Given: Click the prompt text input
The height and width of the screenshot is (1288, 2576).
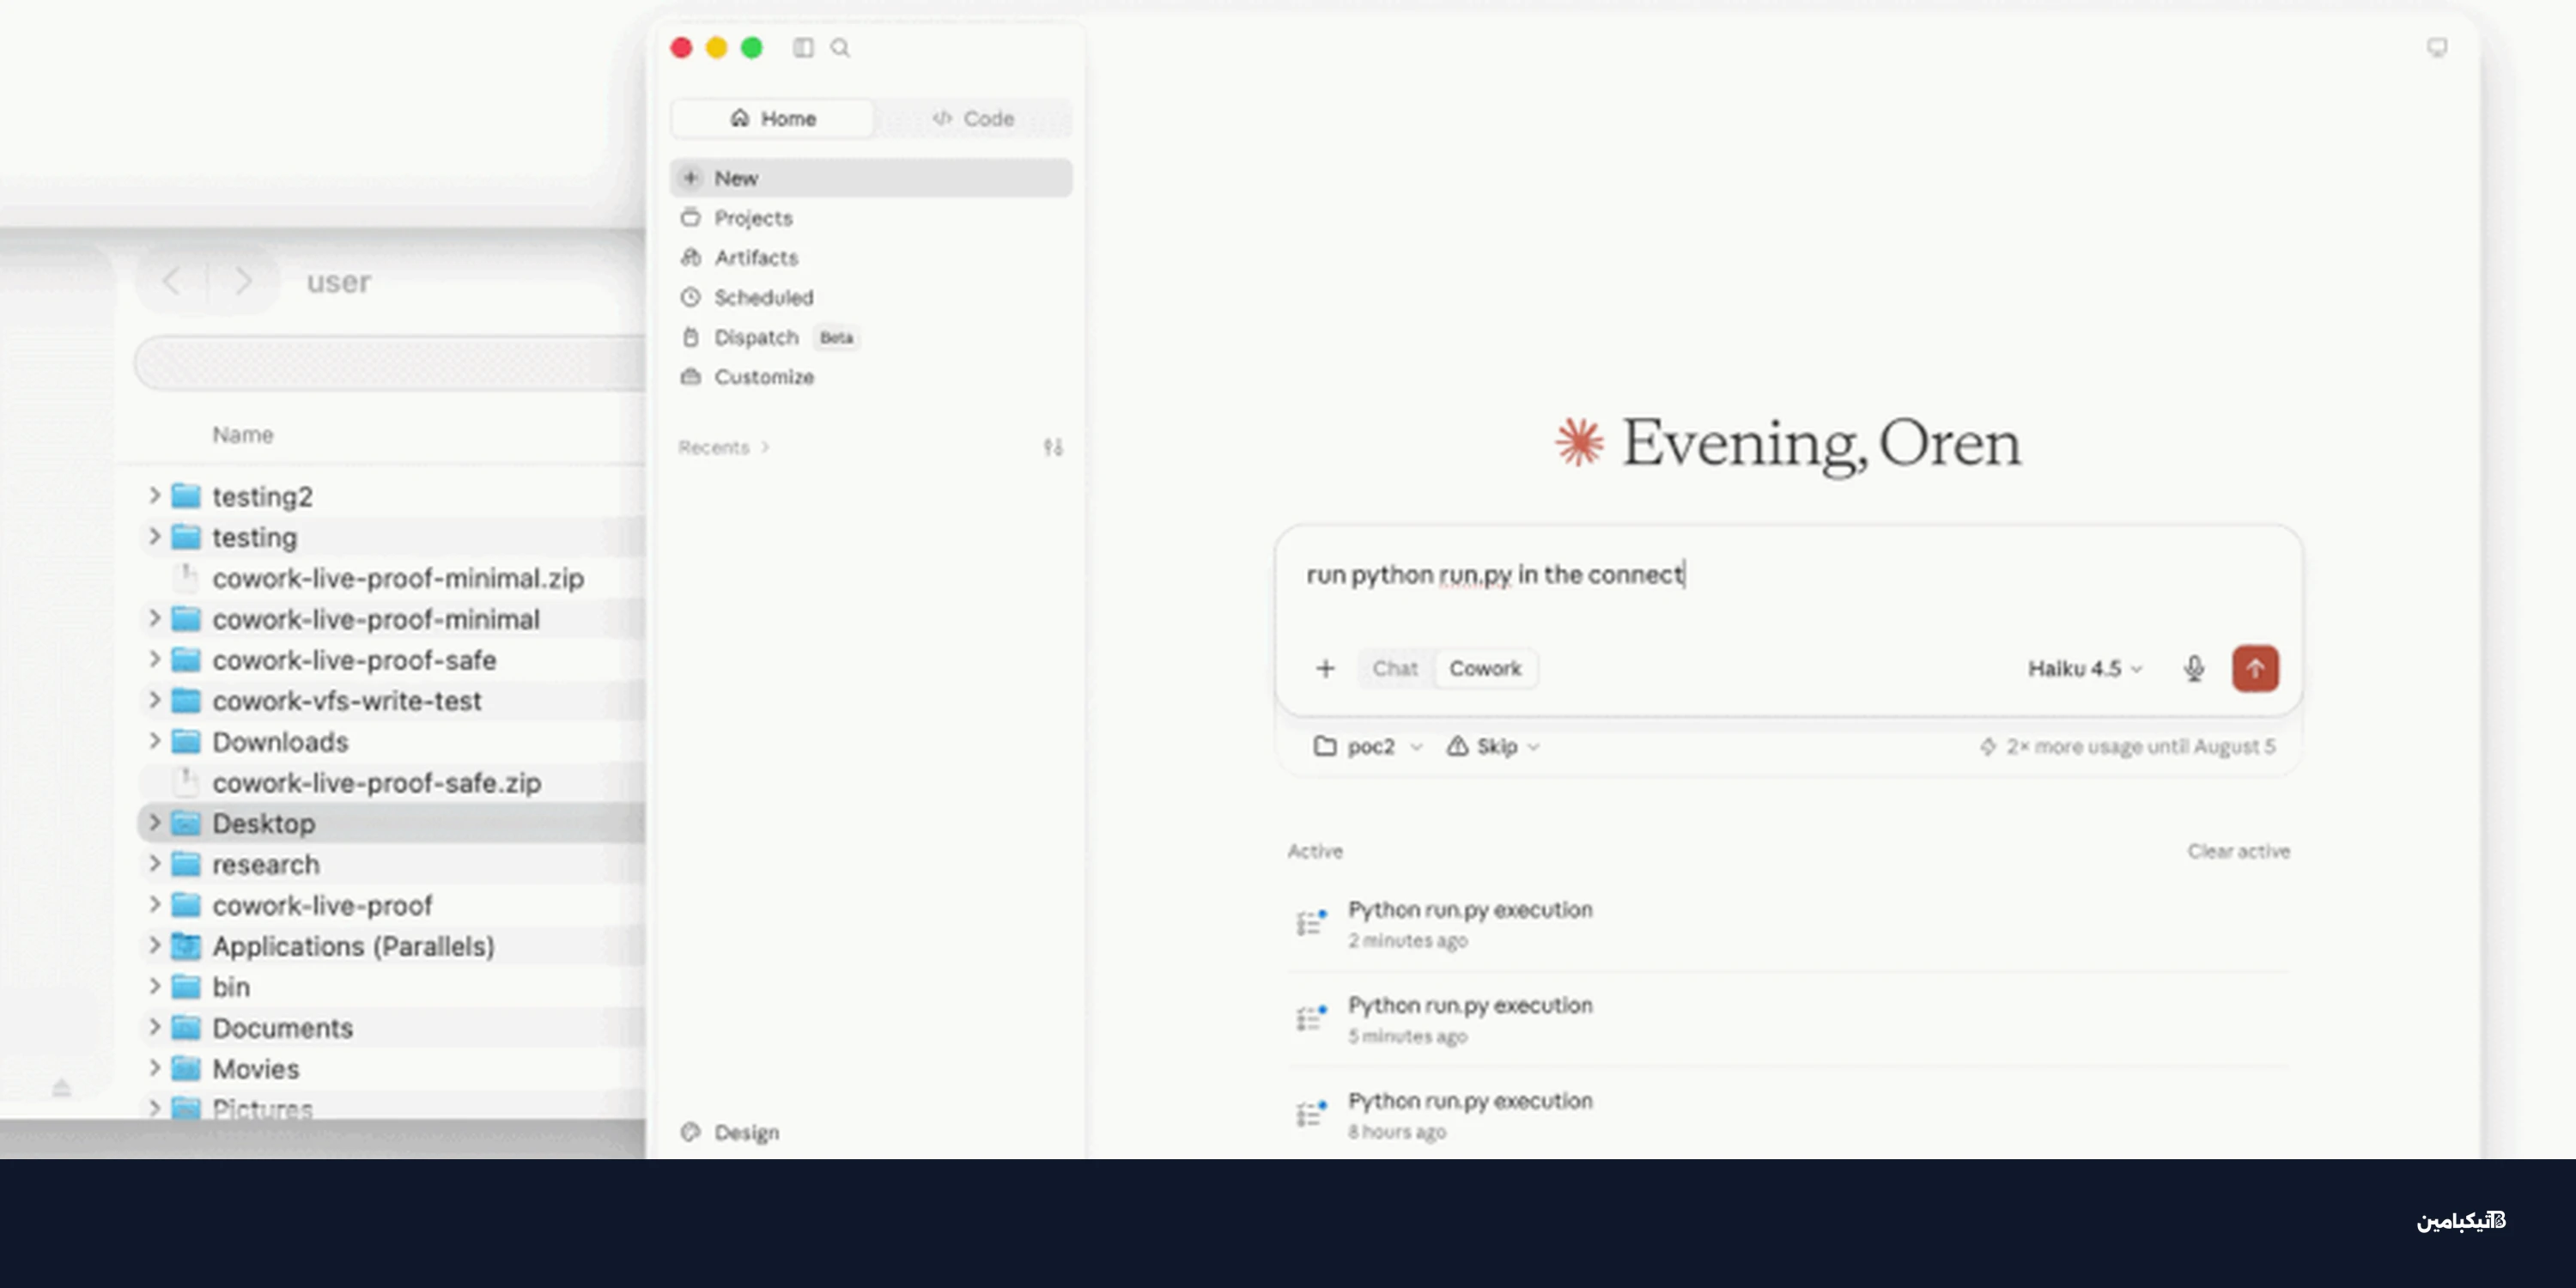Looking at the screenshot, I should (x=1787, y=576).
